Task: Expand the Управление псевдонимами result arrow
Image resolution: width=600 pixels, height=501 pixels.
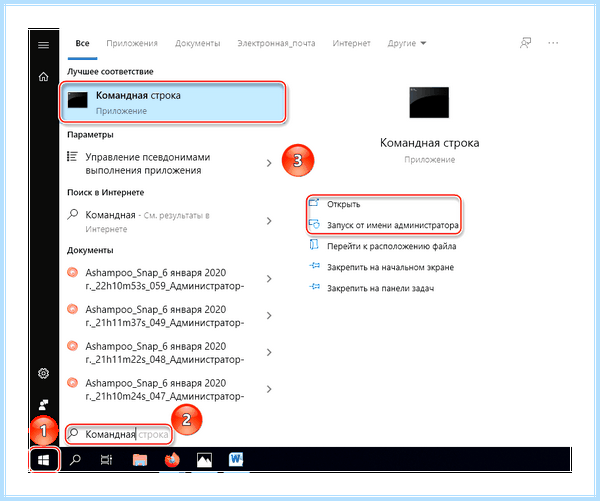Action: tap(269, 163)
